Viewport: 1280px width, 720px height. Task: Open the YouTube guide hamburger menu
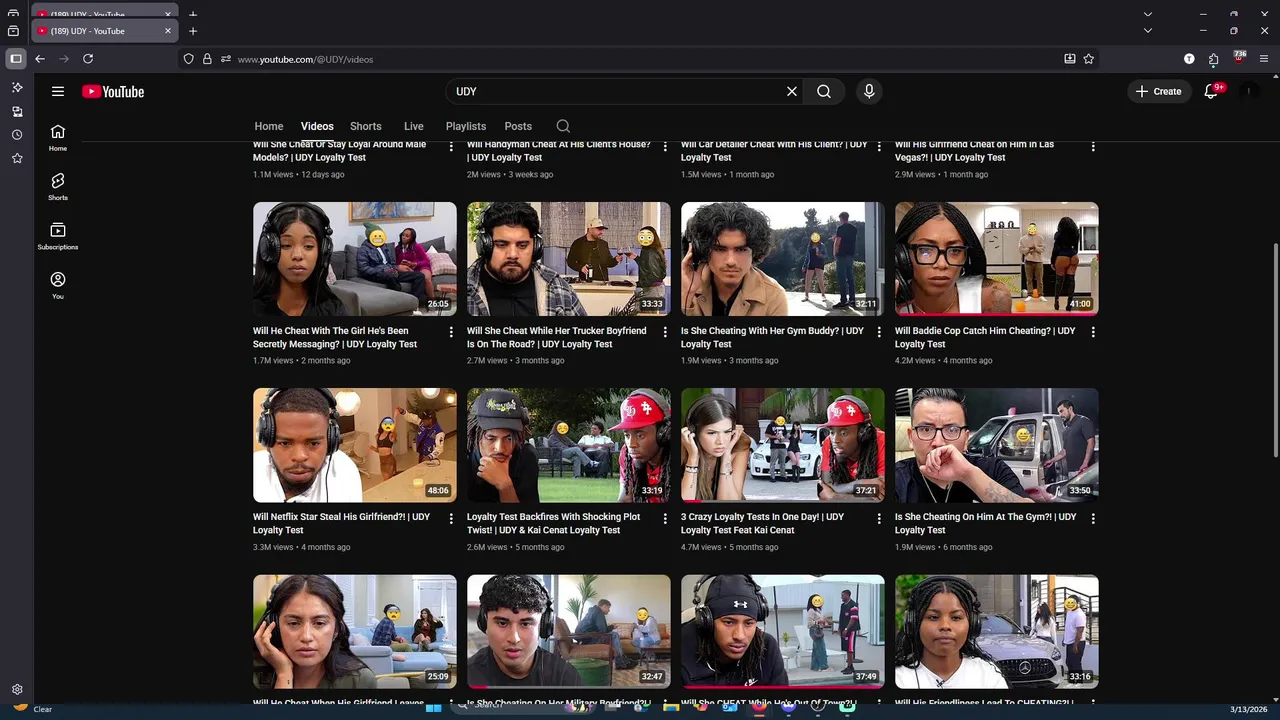[x=58, y=91]
